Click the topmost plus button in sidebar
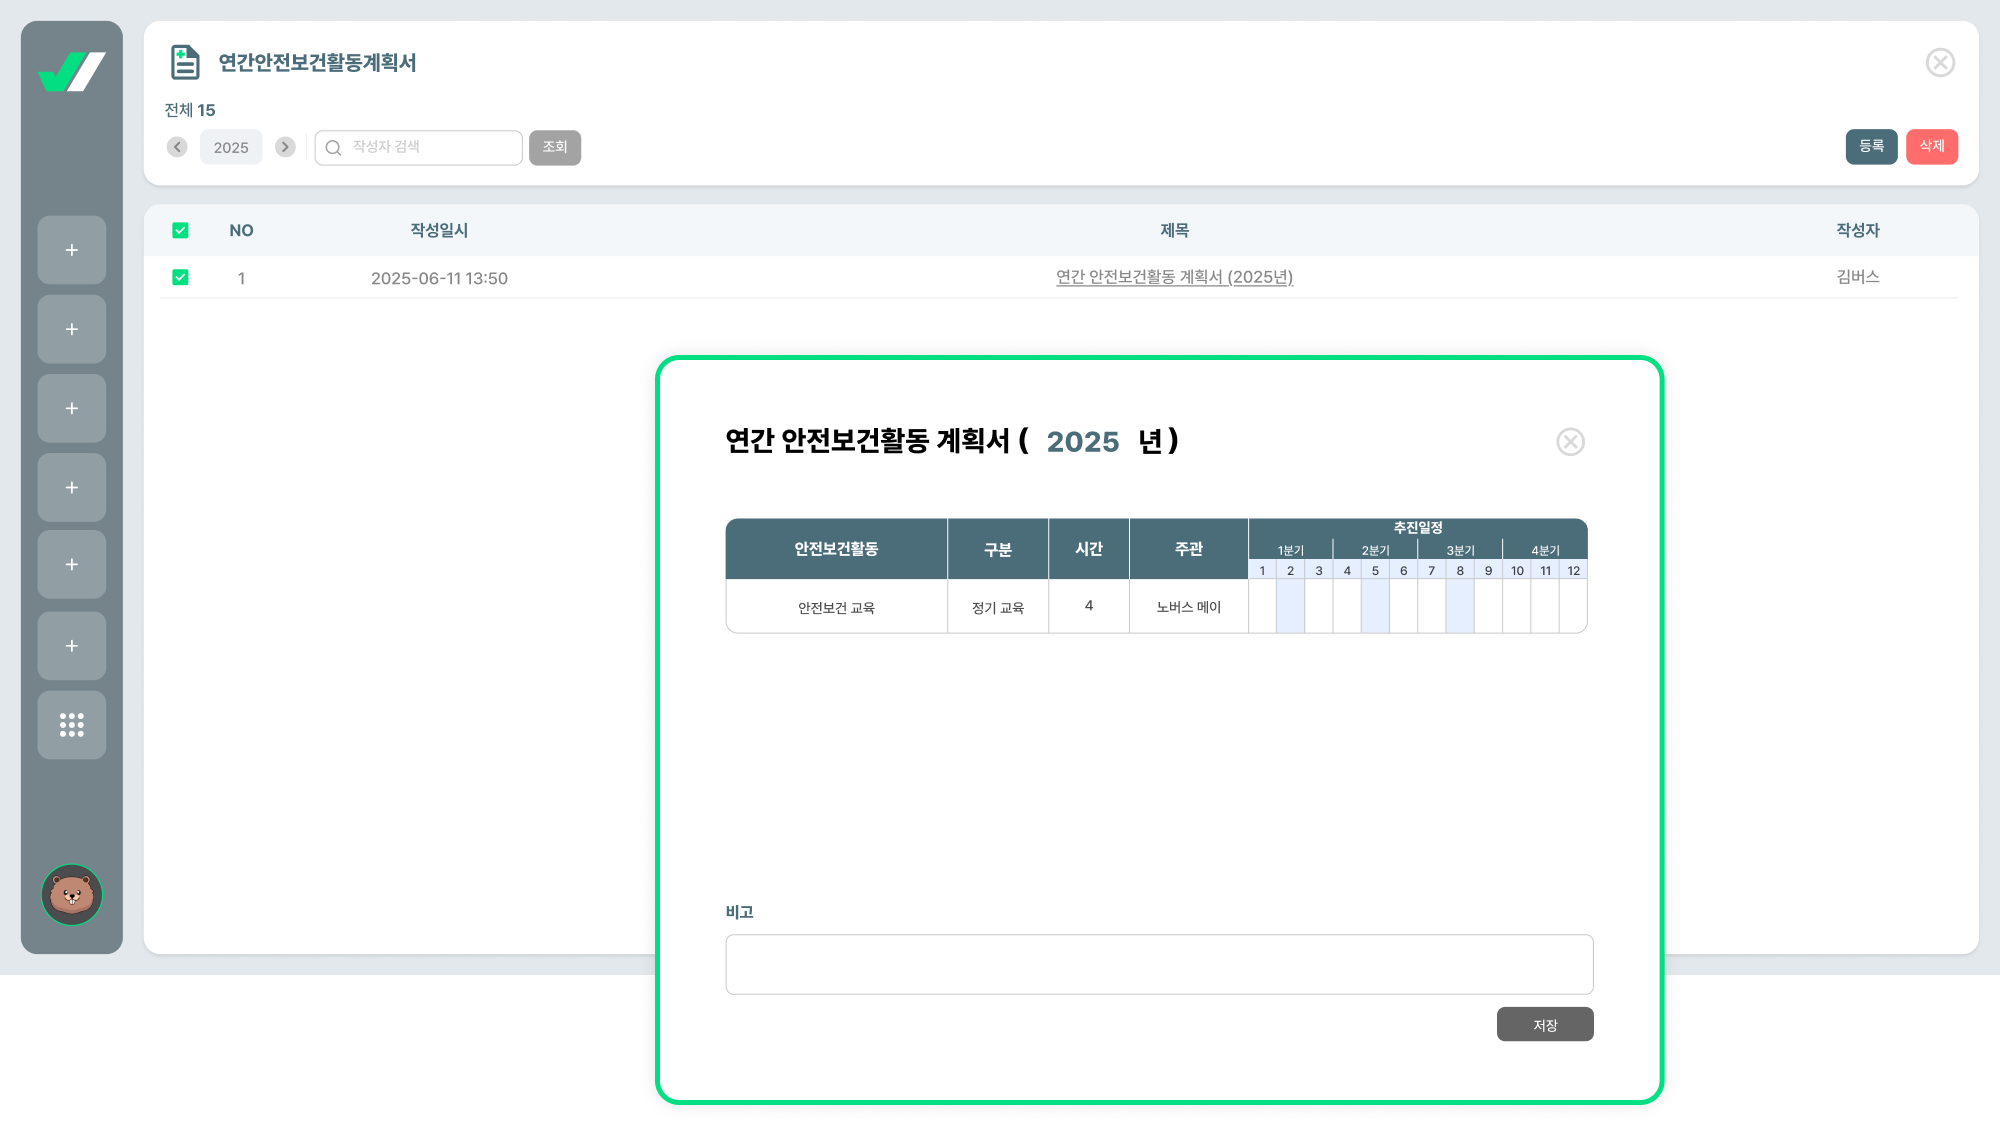Image resolution: width=2000 pixels, height=1125 pixels. point(72,250)
